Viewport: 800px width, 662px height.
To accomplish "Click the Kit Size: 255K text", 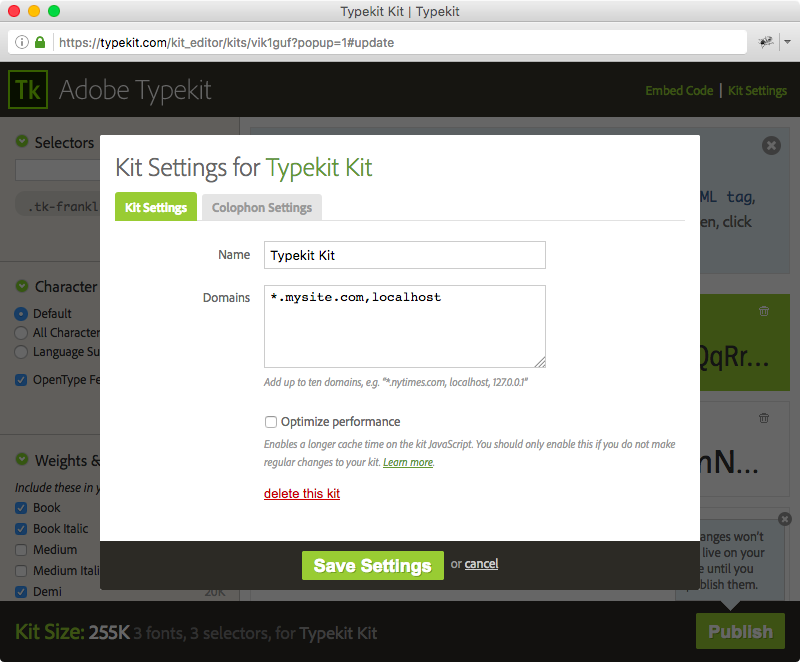I will tap(72, 632).
